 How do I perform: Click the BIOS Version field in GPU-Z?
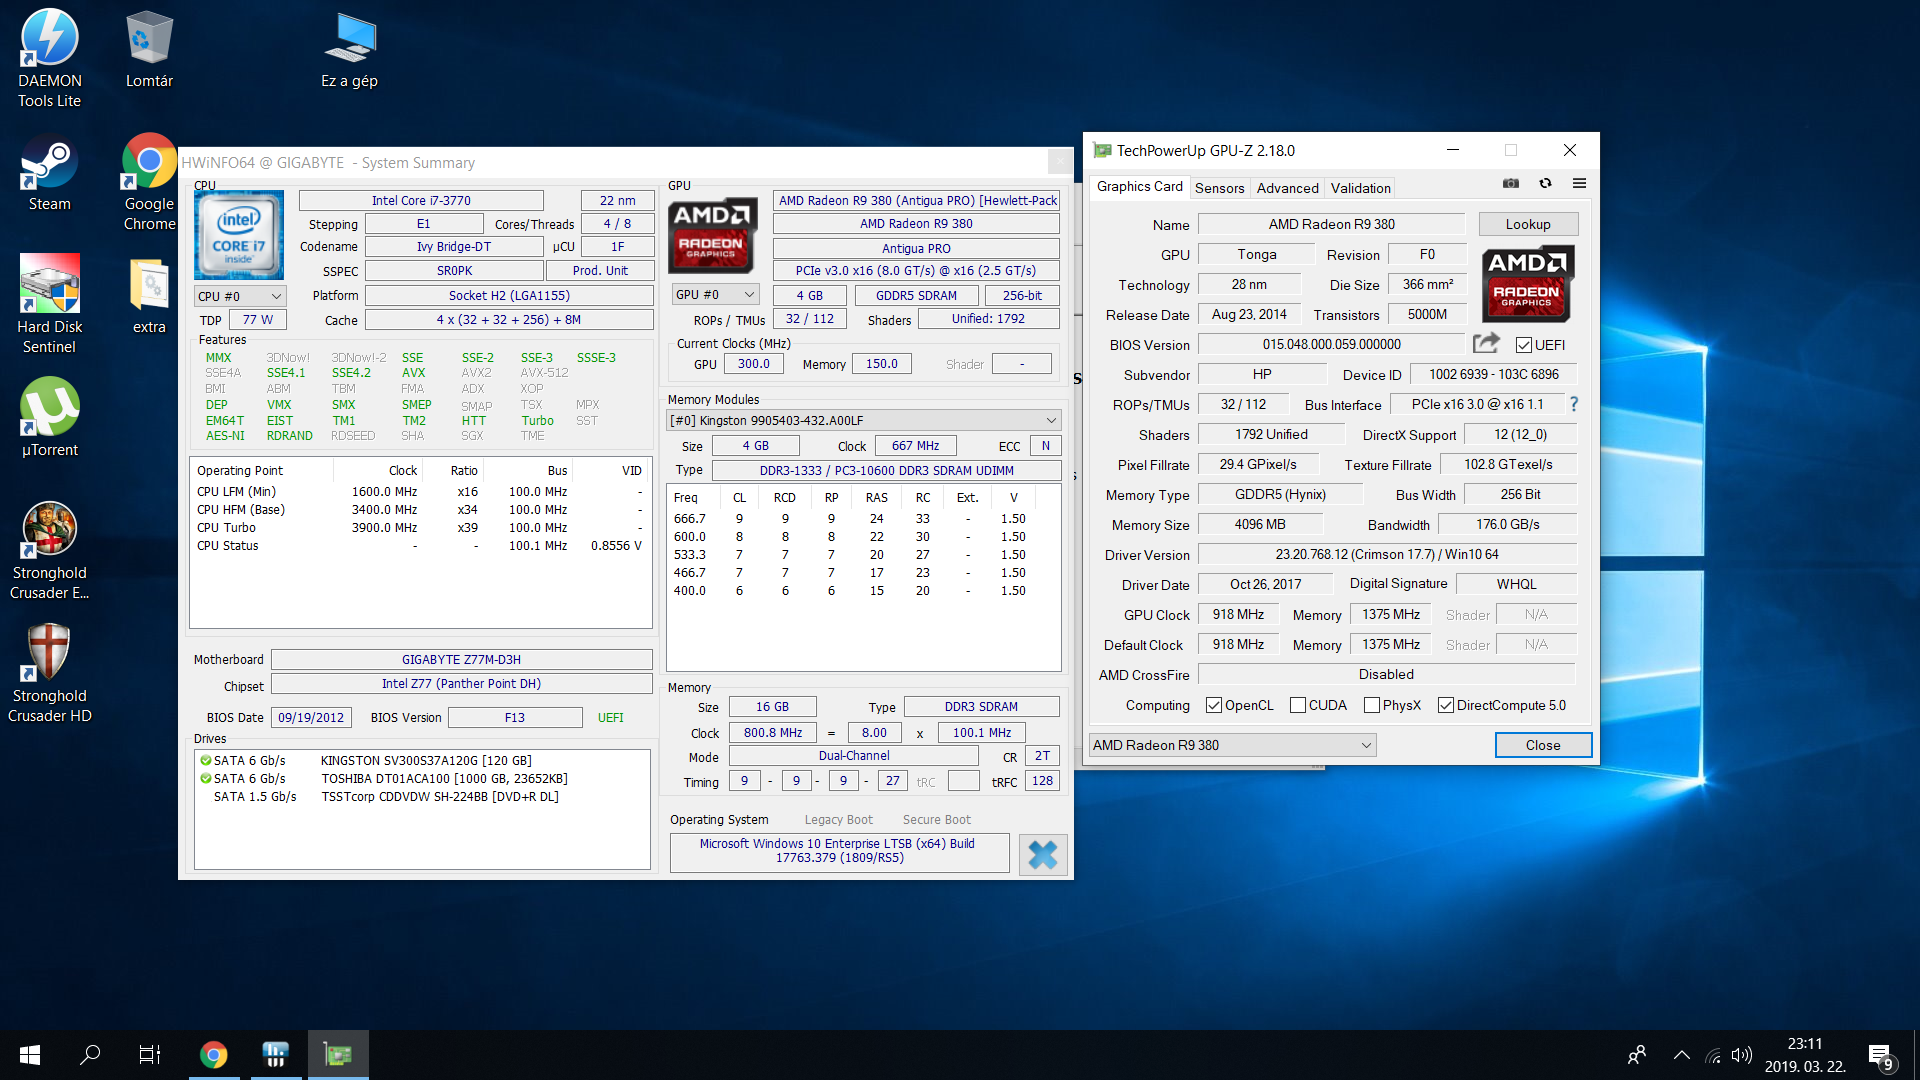tap(1331, 344)
